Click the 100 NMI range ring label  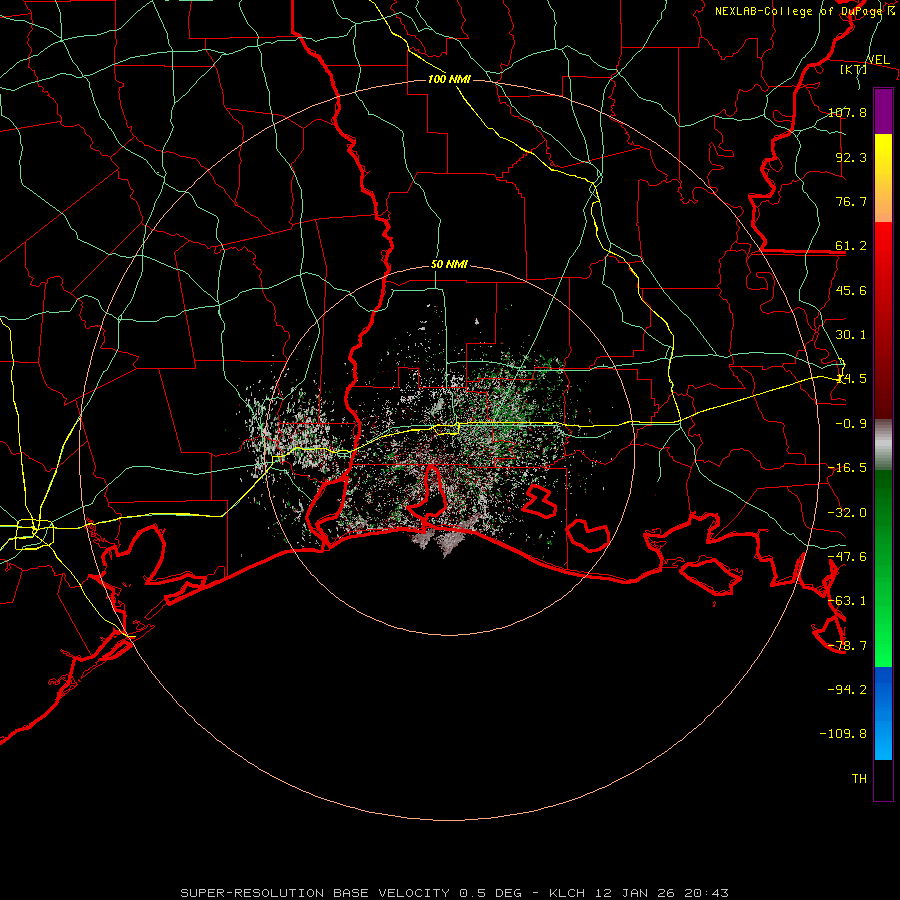[449, 79]
